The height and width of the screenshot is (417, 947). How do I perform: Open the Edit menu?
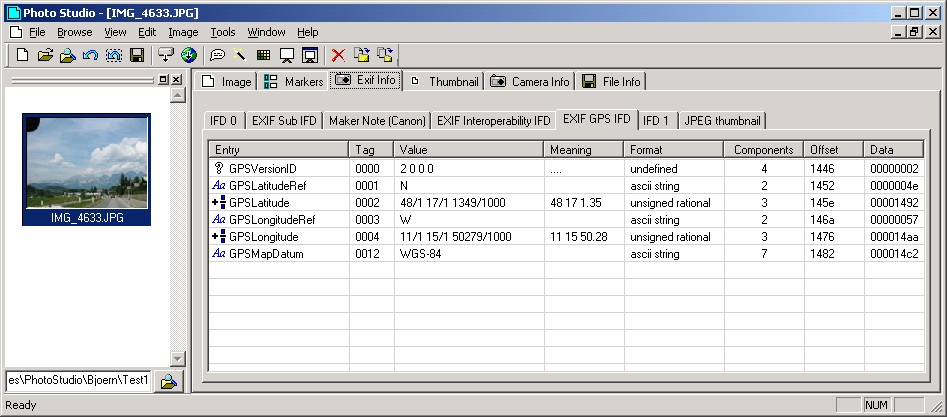click(x=147, y=32)
